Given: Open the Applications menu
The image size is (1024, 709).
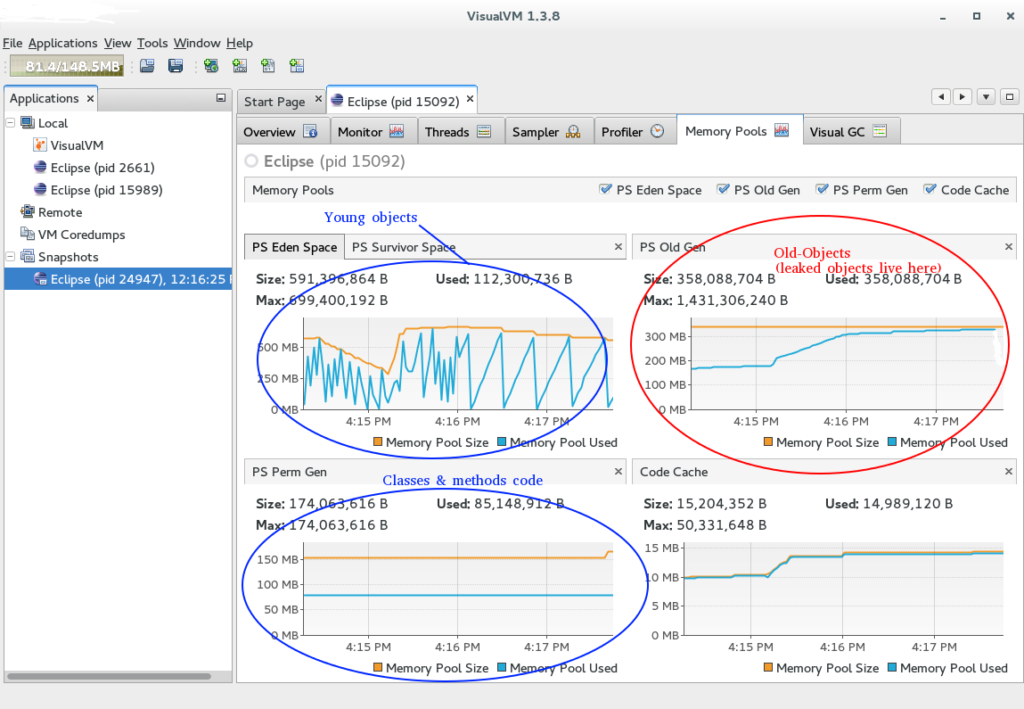Looking at the screenshot, I should pos(63,43).
